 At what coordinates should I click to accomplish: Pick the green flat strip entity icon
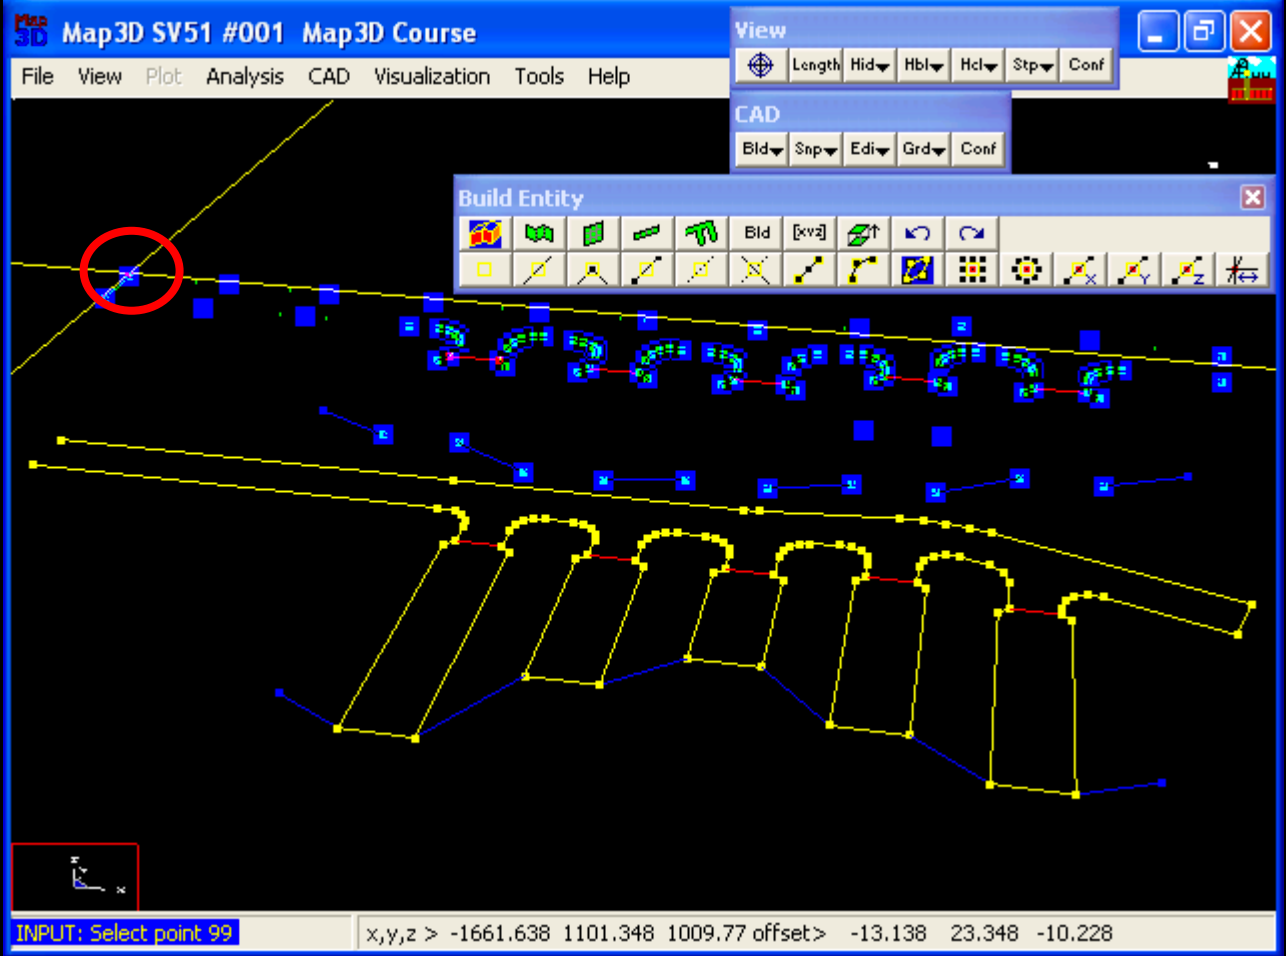(647, 233)
